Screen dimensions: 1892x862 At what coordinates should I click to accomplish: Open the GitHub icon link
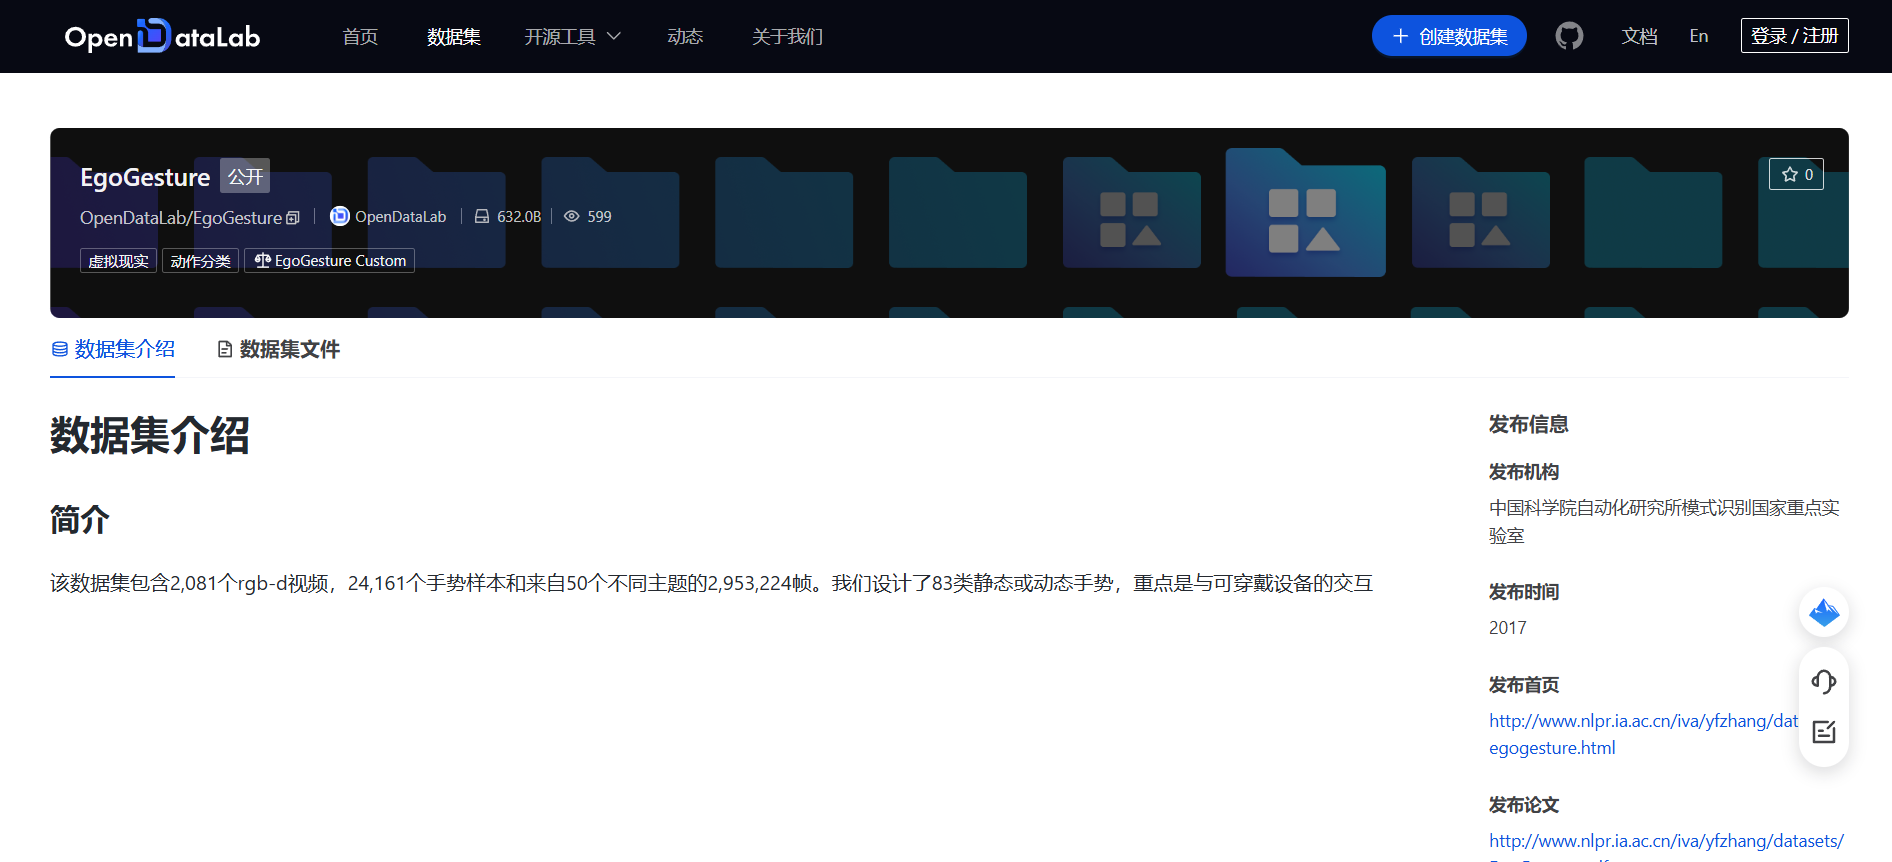click(x=1569, y=36)
